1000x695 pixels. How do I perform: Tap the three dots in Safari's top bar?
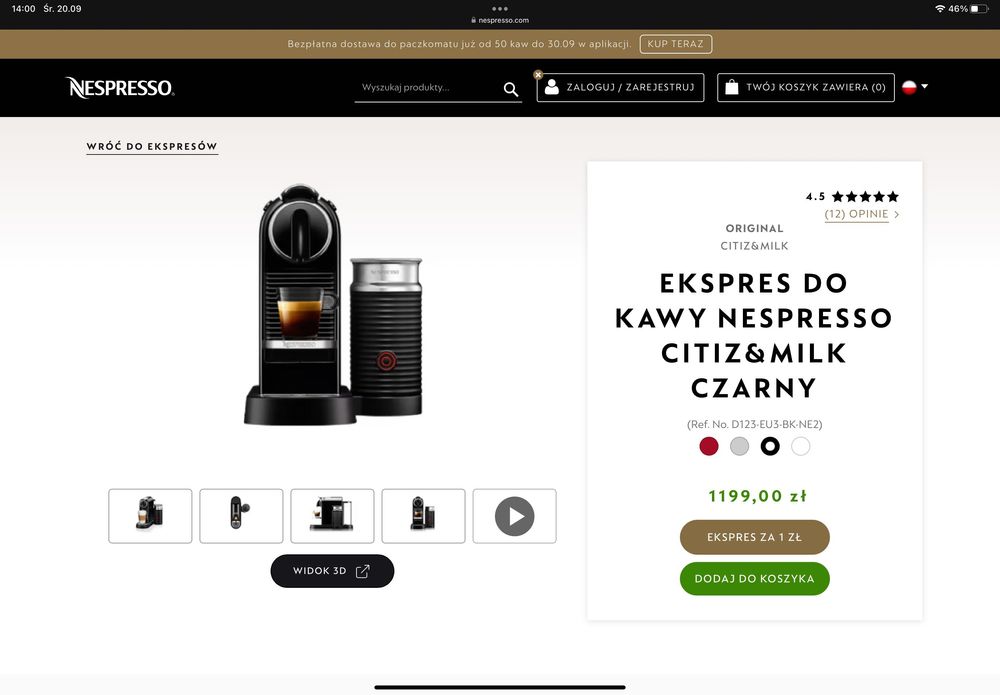pyautogui.click(x=500, y=9)
